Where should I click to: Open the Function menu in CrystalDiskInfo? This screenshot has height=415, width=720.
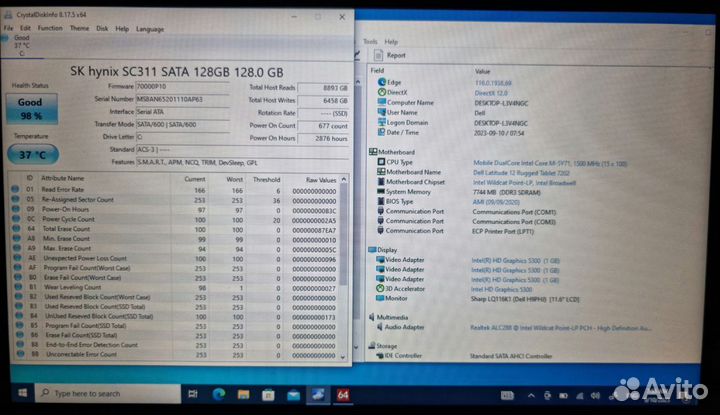pyautogui.click(x=50, y=28)
